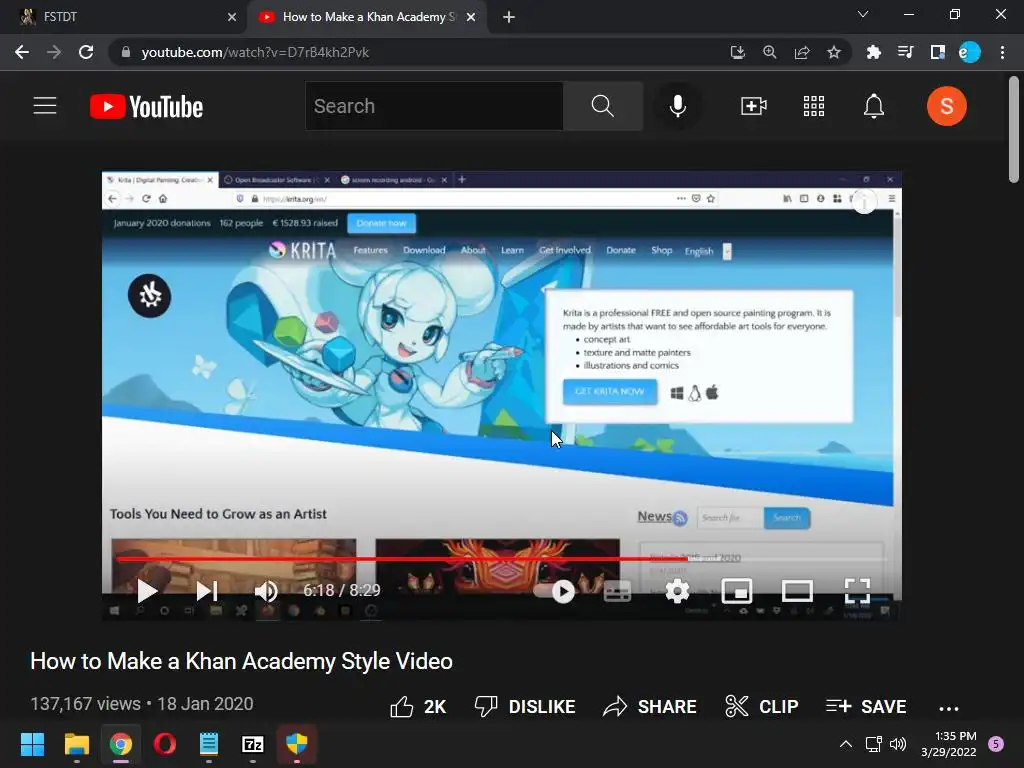Open the YouTube apps grid icon
This screenshot has width=1024, height=768.
point(814,106)
